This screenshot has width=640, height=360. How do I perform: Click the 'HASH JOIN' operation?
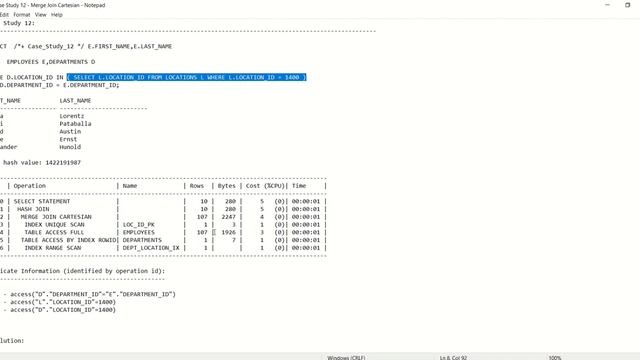point(33,209)
